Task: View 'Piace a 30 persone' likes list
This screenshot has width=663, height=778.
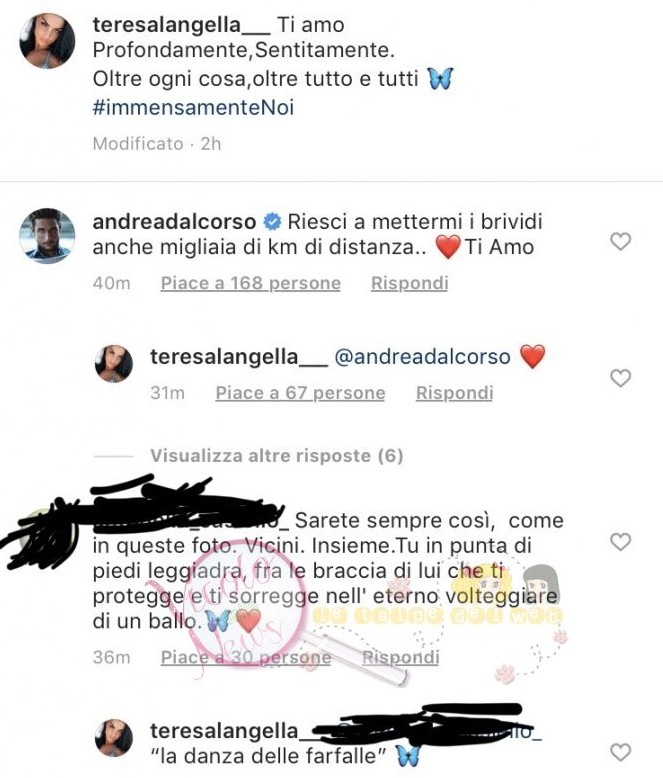Action: click(x=246, y=657)
